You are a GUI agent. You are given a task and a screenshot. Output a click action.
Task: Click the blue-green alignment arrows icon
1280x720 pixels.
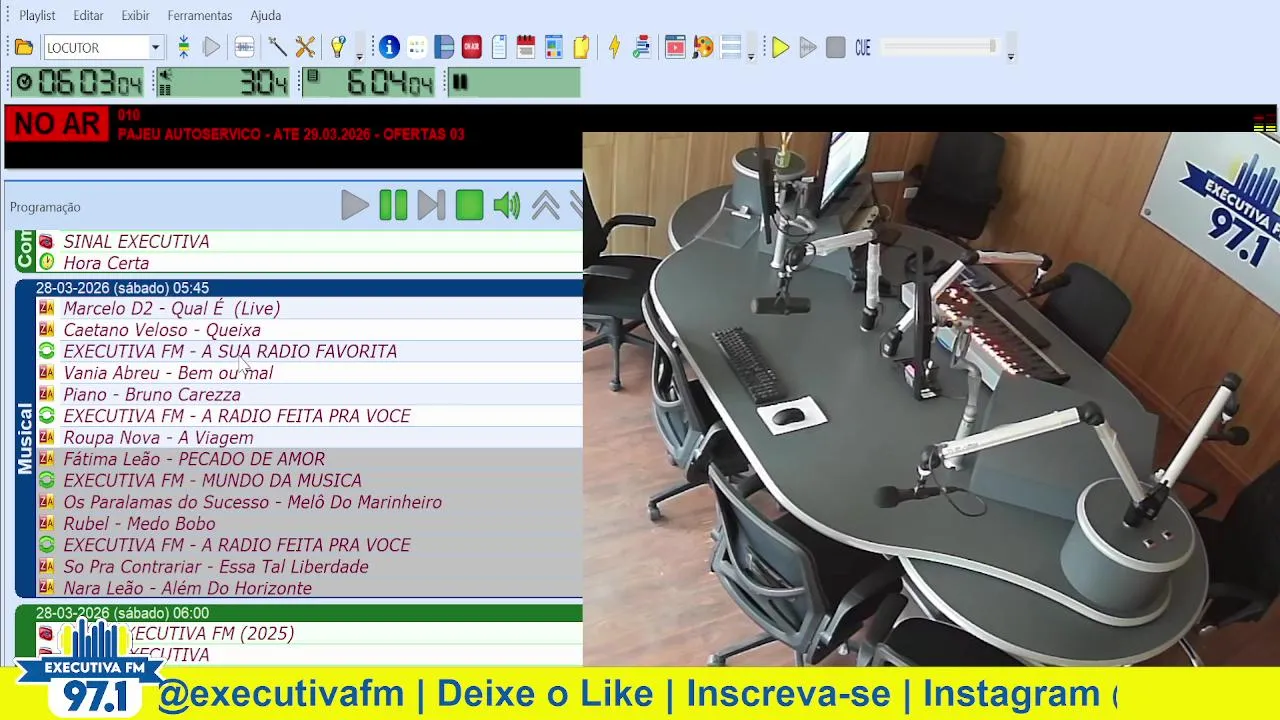184,47
